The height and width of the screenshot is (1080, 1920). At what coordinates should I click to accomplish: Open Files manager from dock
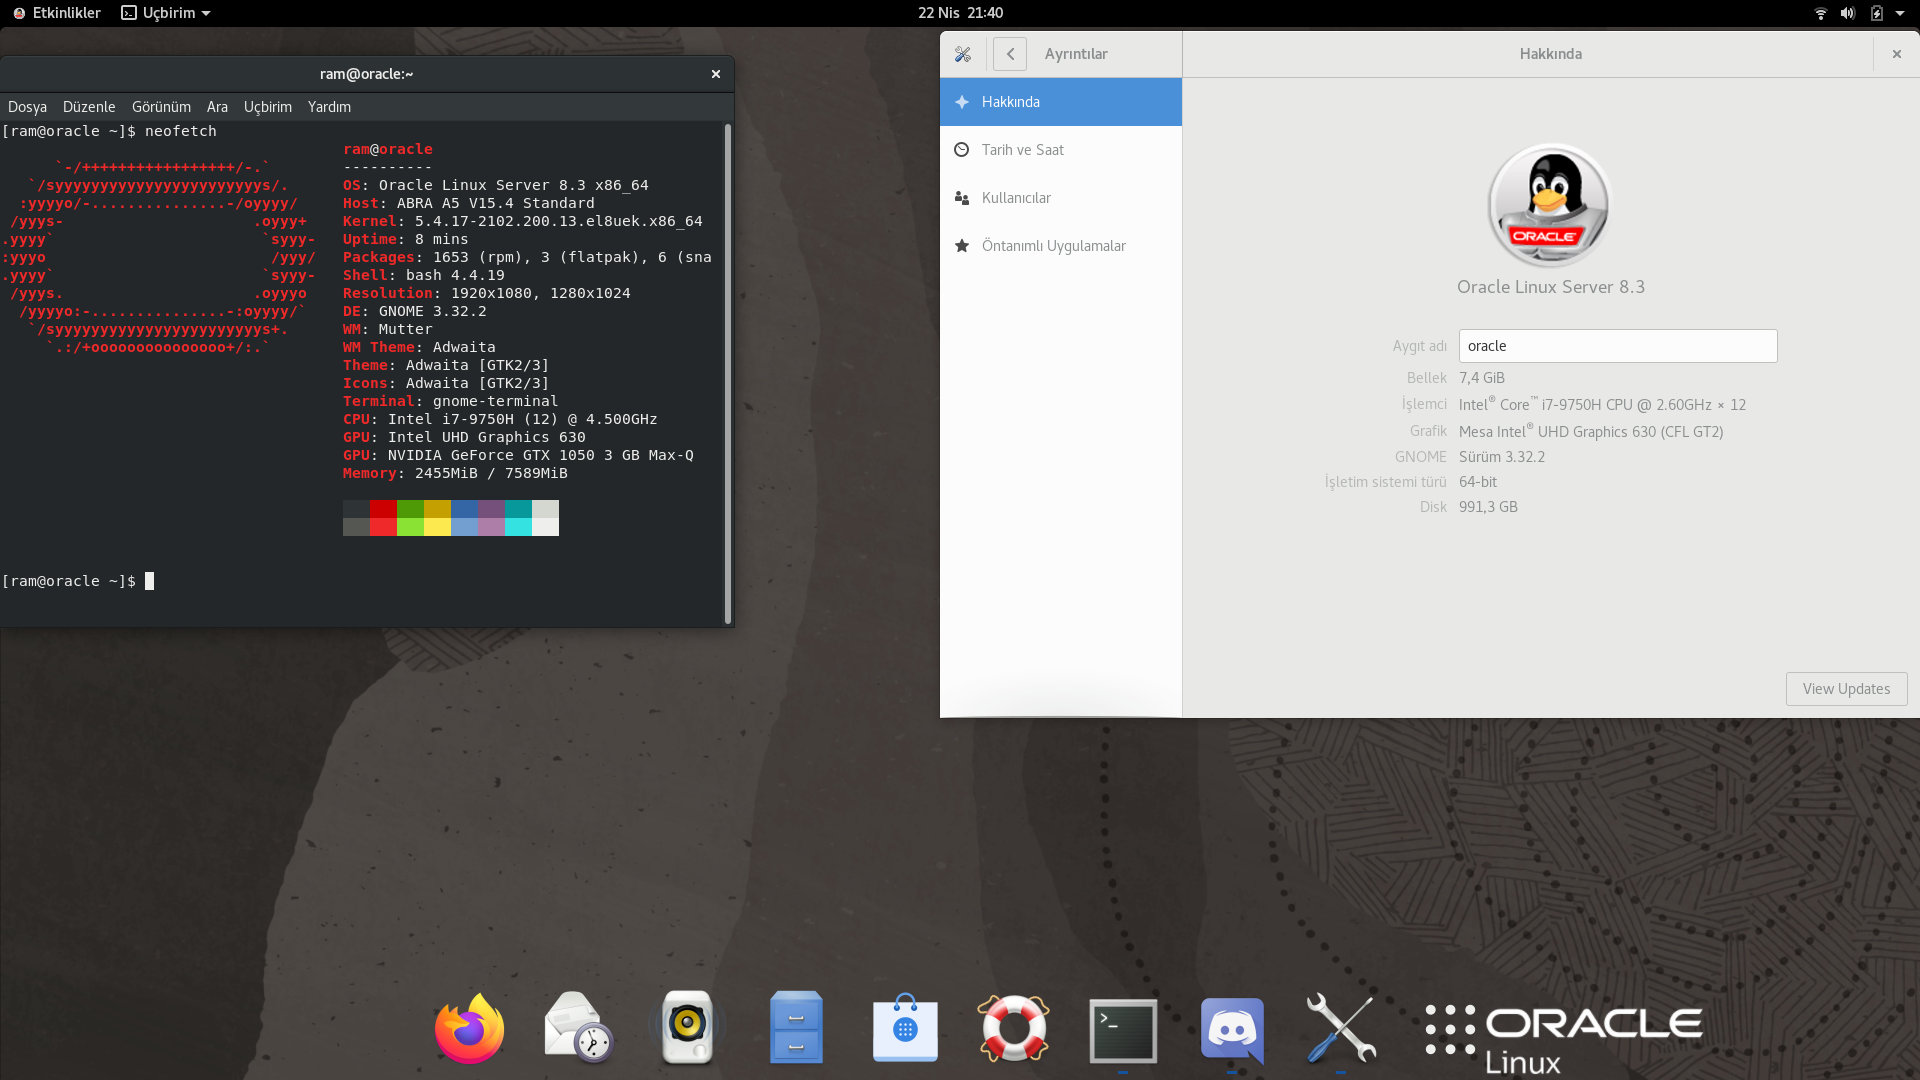(x=796, y=1029)
